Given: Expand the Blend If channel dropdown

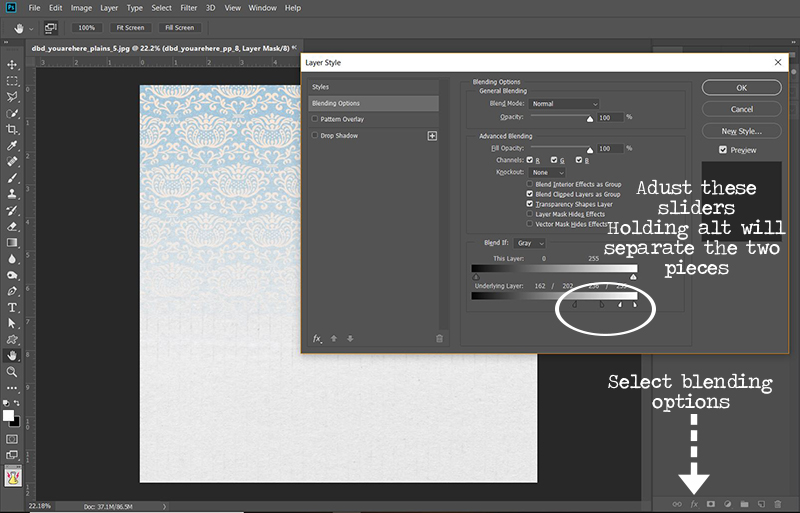Looking at the screenshot, I should pyautogui.click(x=529, y=243).
